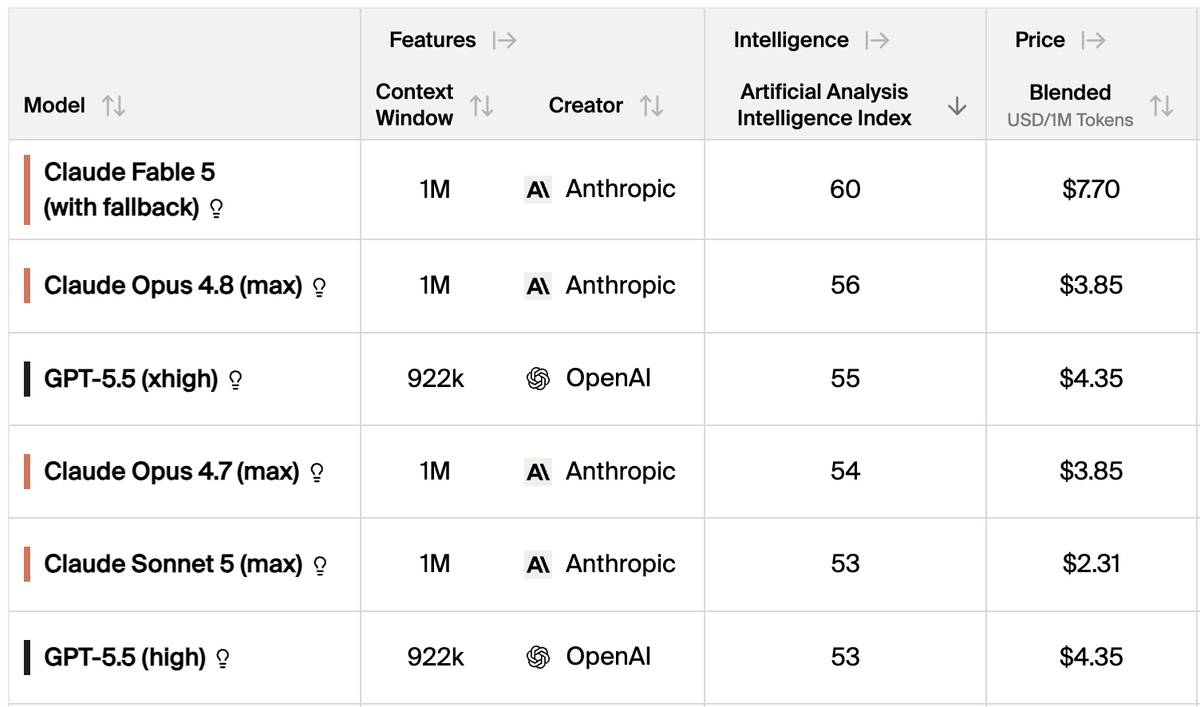Viewport: 1200px width, 707px height.
Task: Sort by Intelligence Index down arrow
Action: coord(957,105)
